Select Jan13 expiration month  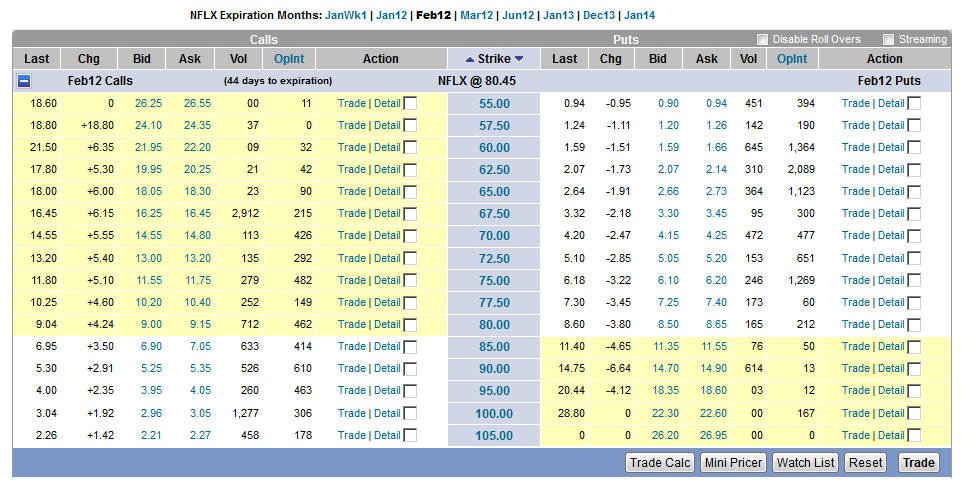559,16
